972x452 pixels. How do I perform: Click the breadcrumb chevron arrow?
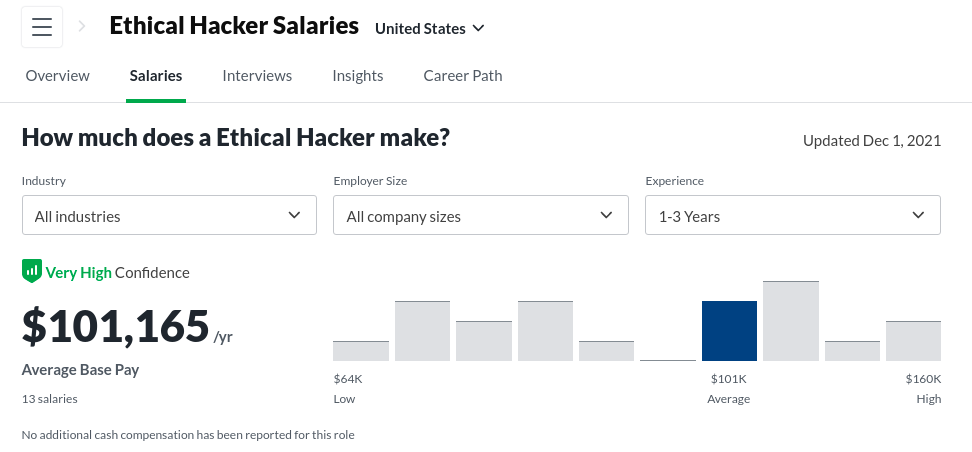[x=82, y=27]
